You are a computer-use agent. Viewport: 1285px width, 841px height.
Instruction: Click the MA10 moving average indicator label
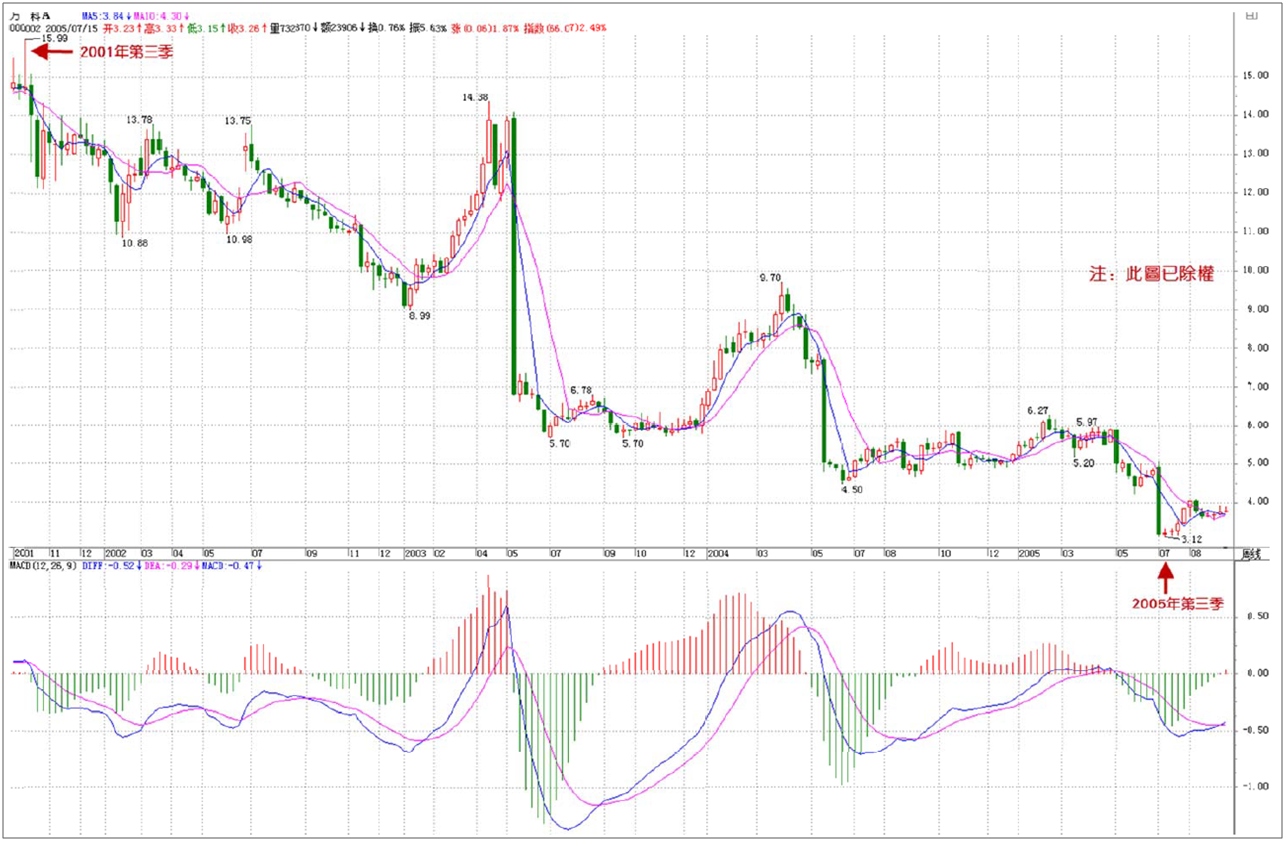tap(160, 16)
